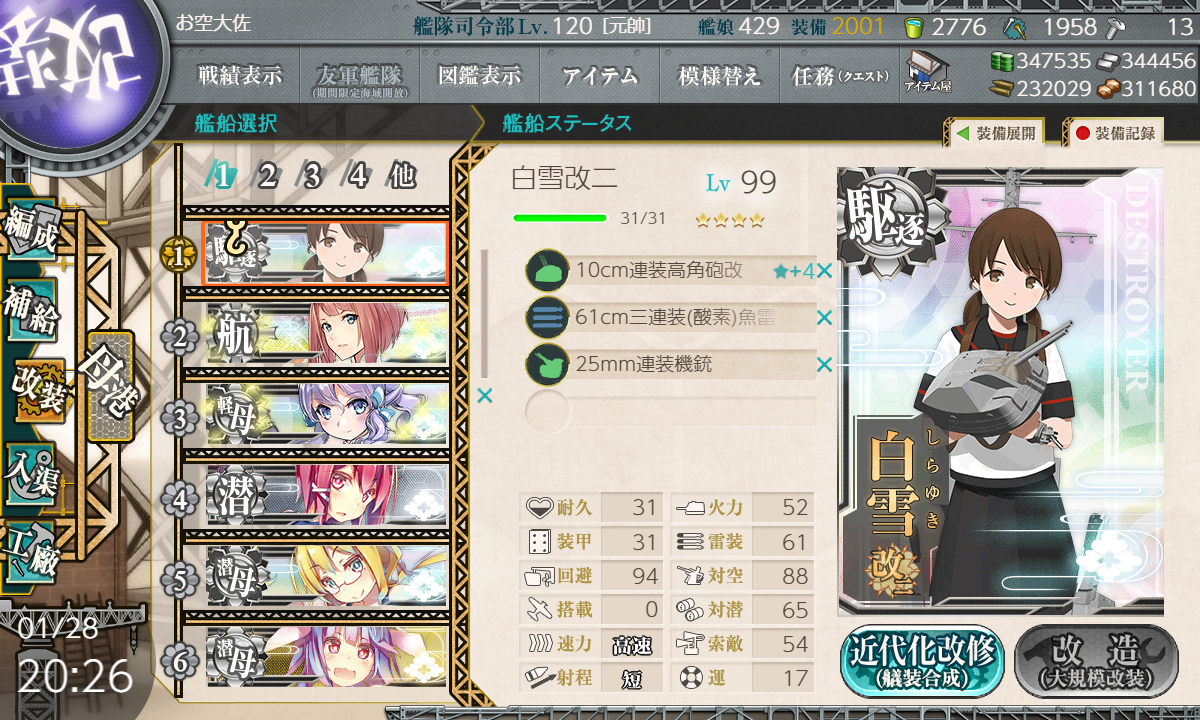Toggle the 装備記録 record button
Screen dimensions: 1200x720
(x=1114, y=133)
